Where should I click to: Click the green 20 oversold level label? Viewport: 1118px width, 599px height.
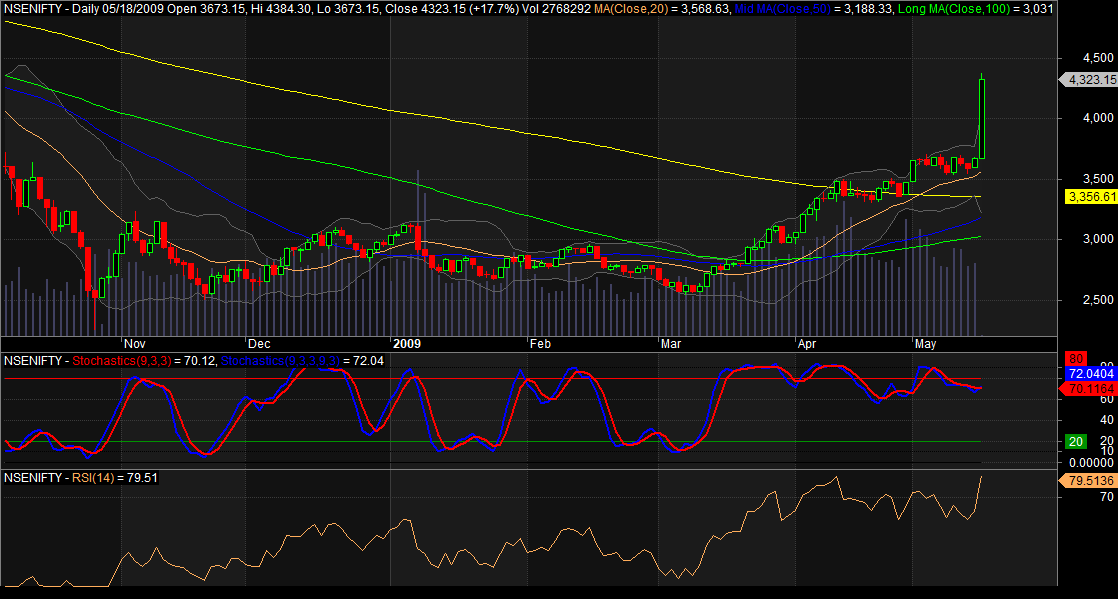coord(1074,441)
